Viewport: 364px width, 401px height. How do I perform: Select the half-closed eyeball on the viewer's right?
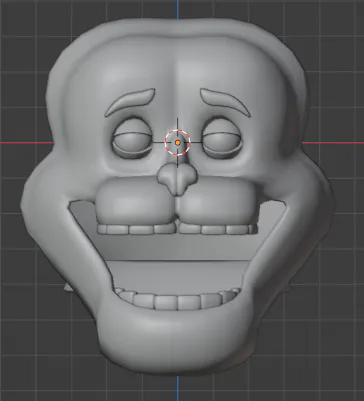[x=222, y=138]
